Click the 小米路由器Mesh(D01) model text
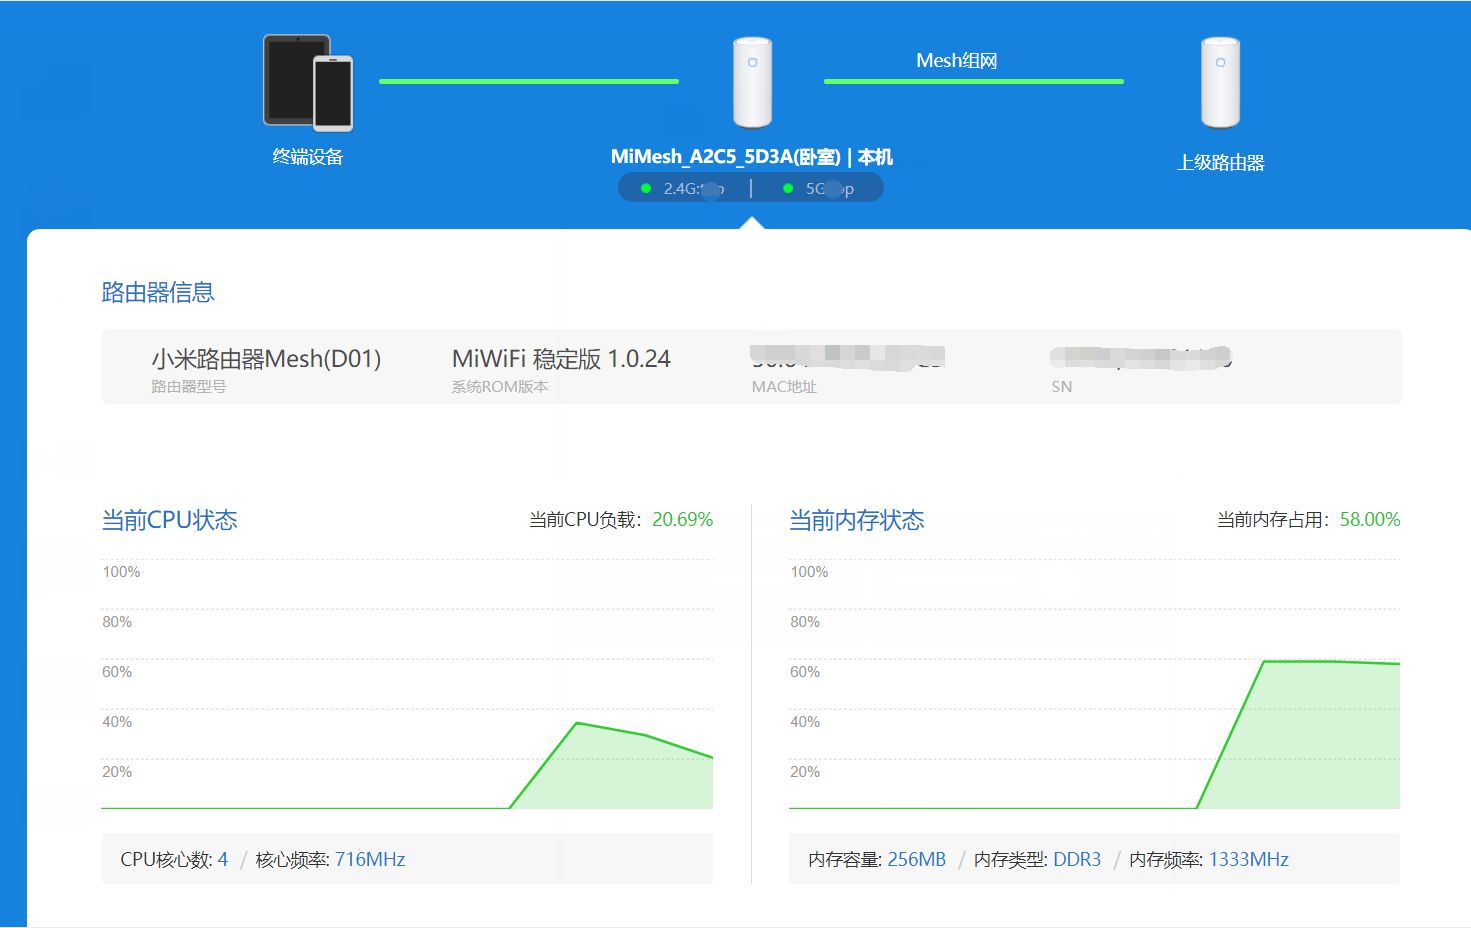This screenshot has height=928, width=1471. pyautogui.click(x=266, y=359)
